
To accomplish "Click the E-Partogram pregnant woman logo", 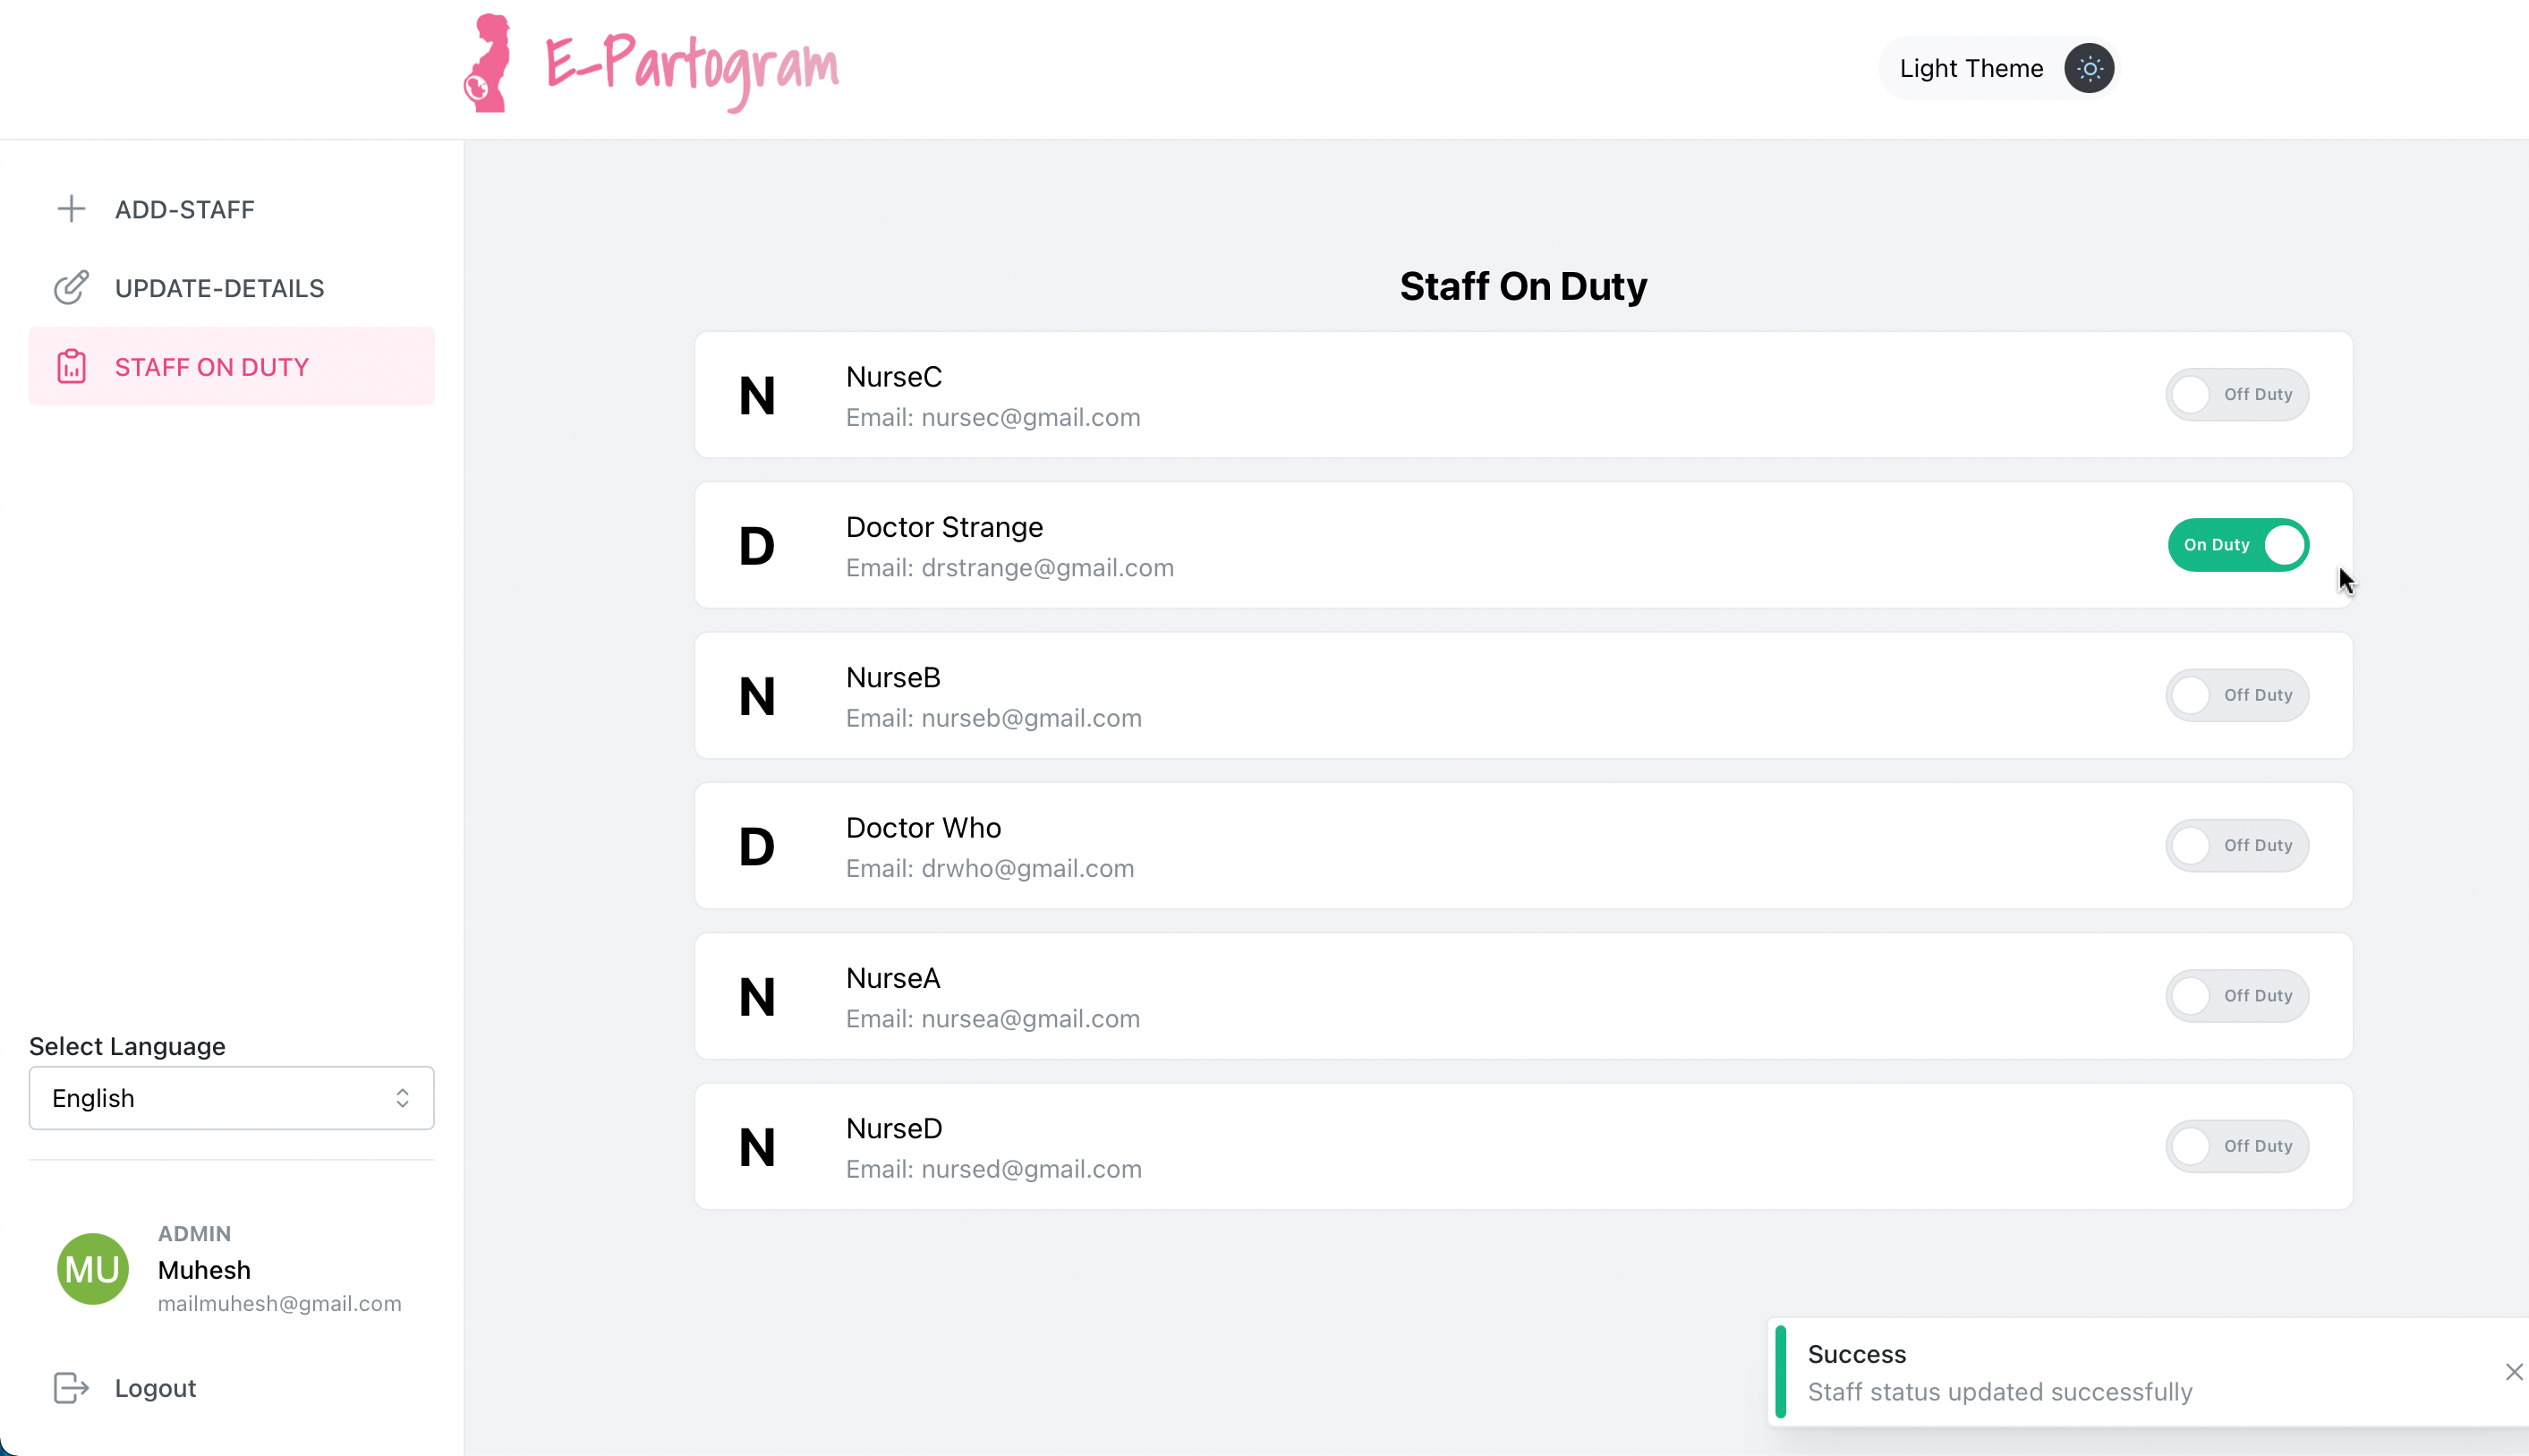I will click(487, 63).
